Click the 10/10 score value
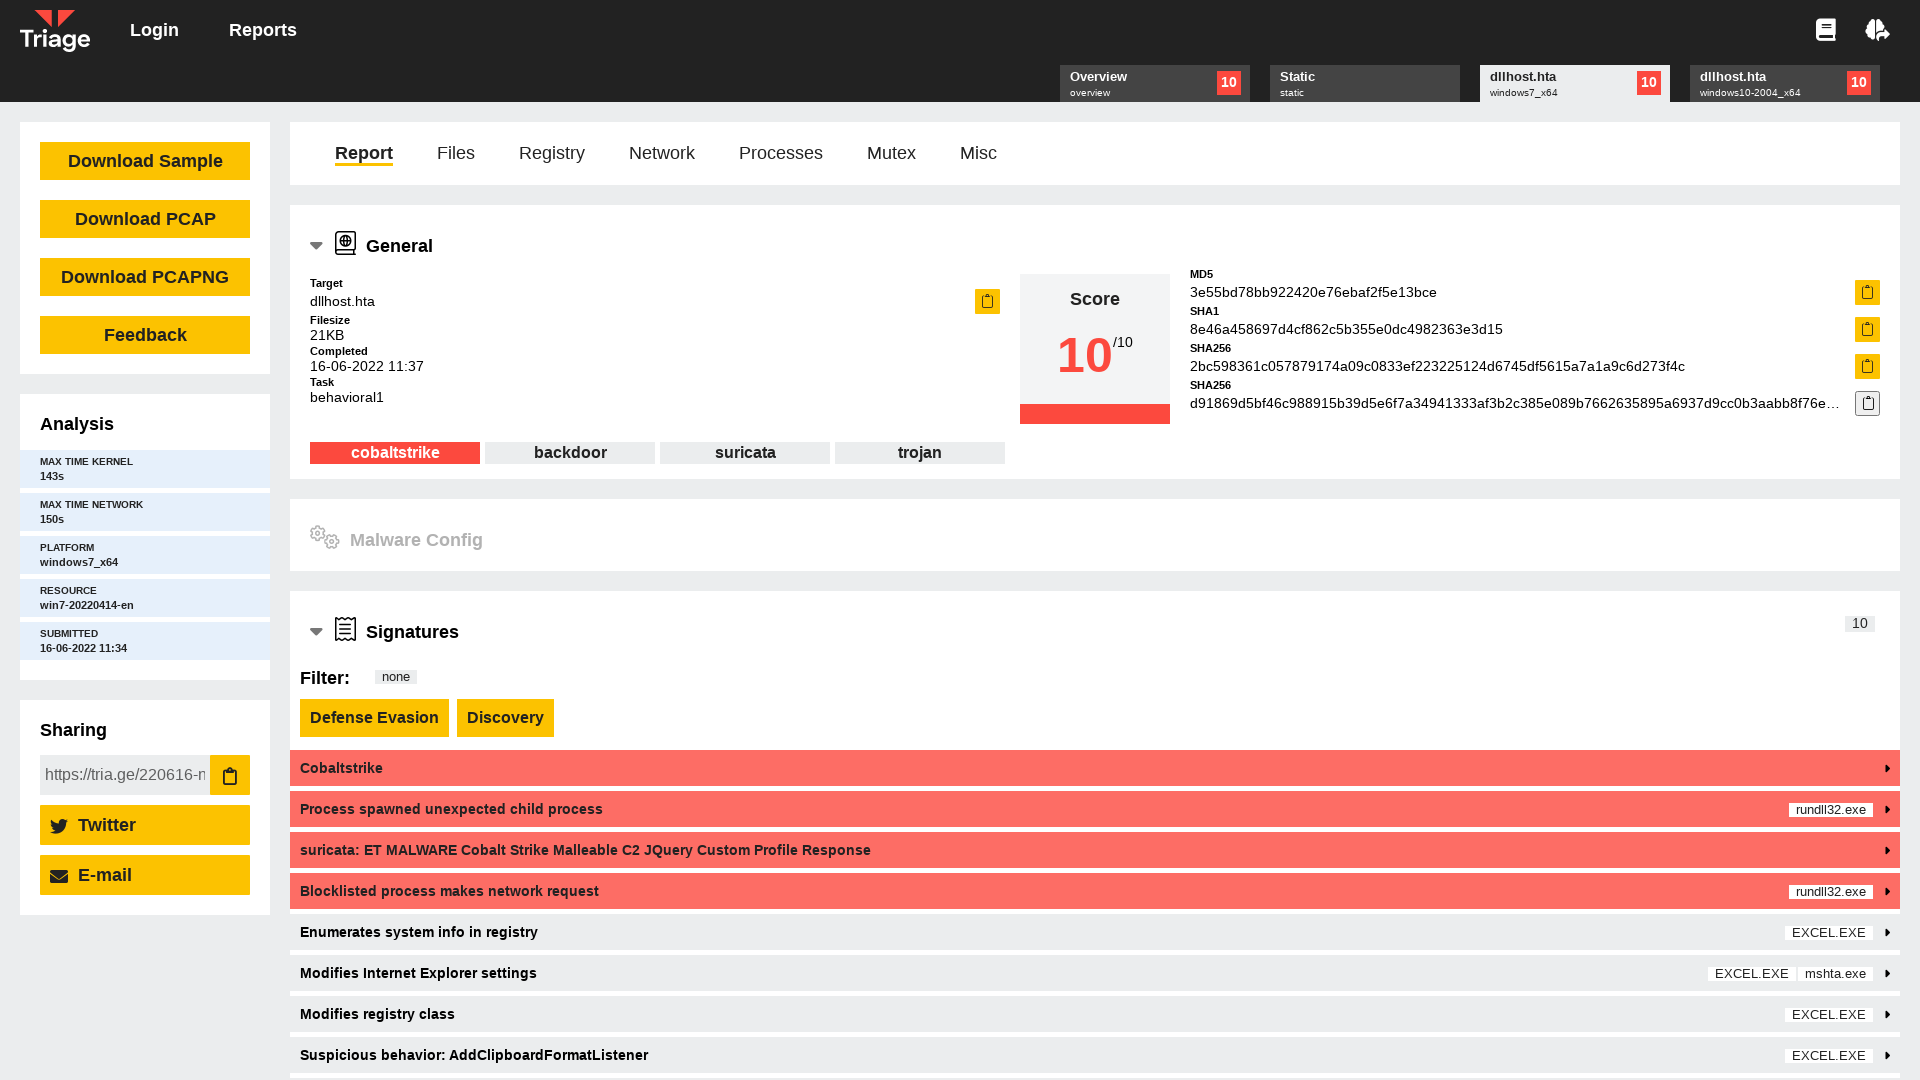The width and height of the screenshot is (1920, 1080). pos(1095,355)
